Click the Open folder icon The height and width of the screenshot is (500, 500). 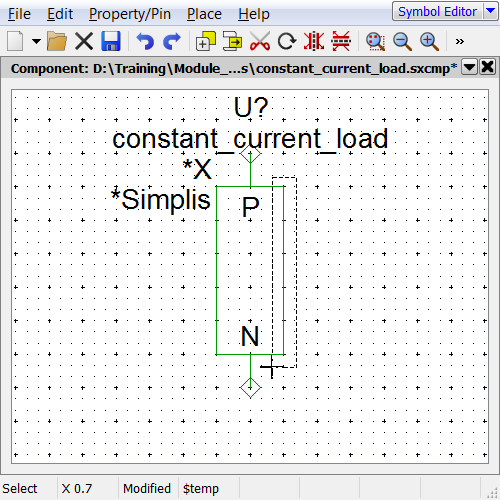point(57,41)
